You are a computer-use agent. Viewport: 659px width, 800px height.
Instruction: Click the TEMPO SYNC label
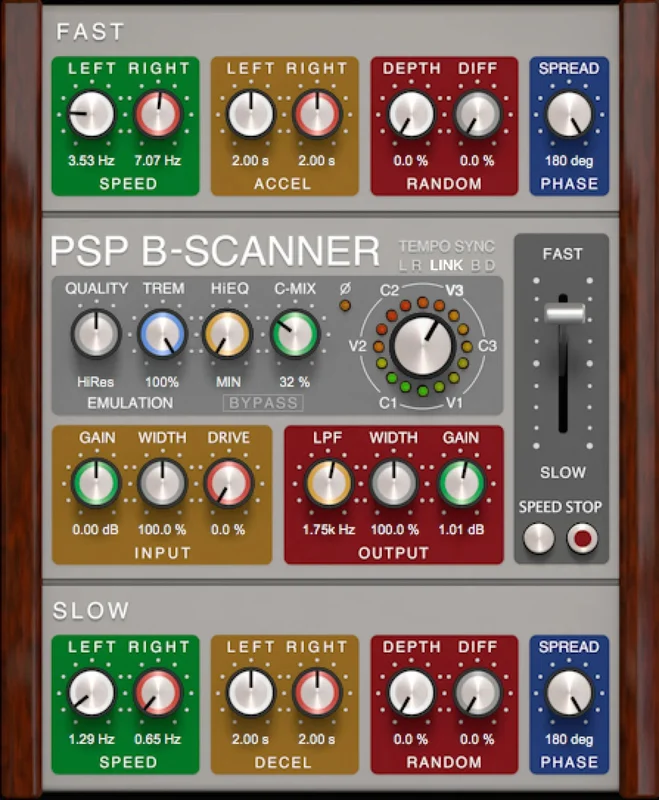(x=446, y=246)
